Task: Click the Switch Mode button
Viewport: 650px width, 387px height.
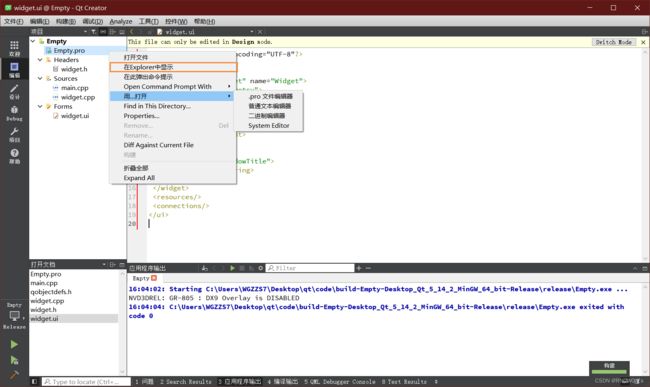Action: point(614,42)
